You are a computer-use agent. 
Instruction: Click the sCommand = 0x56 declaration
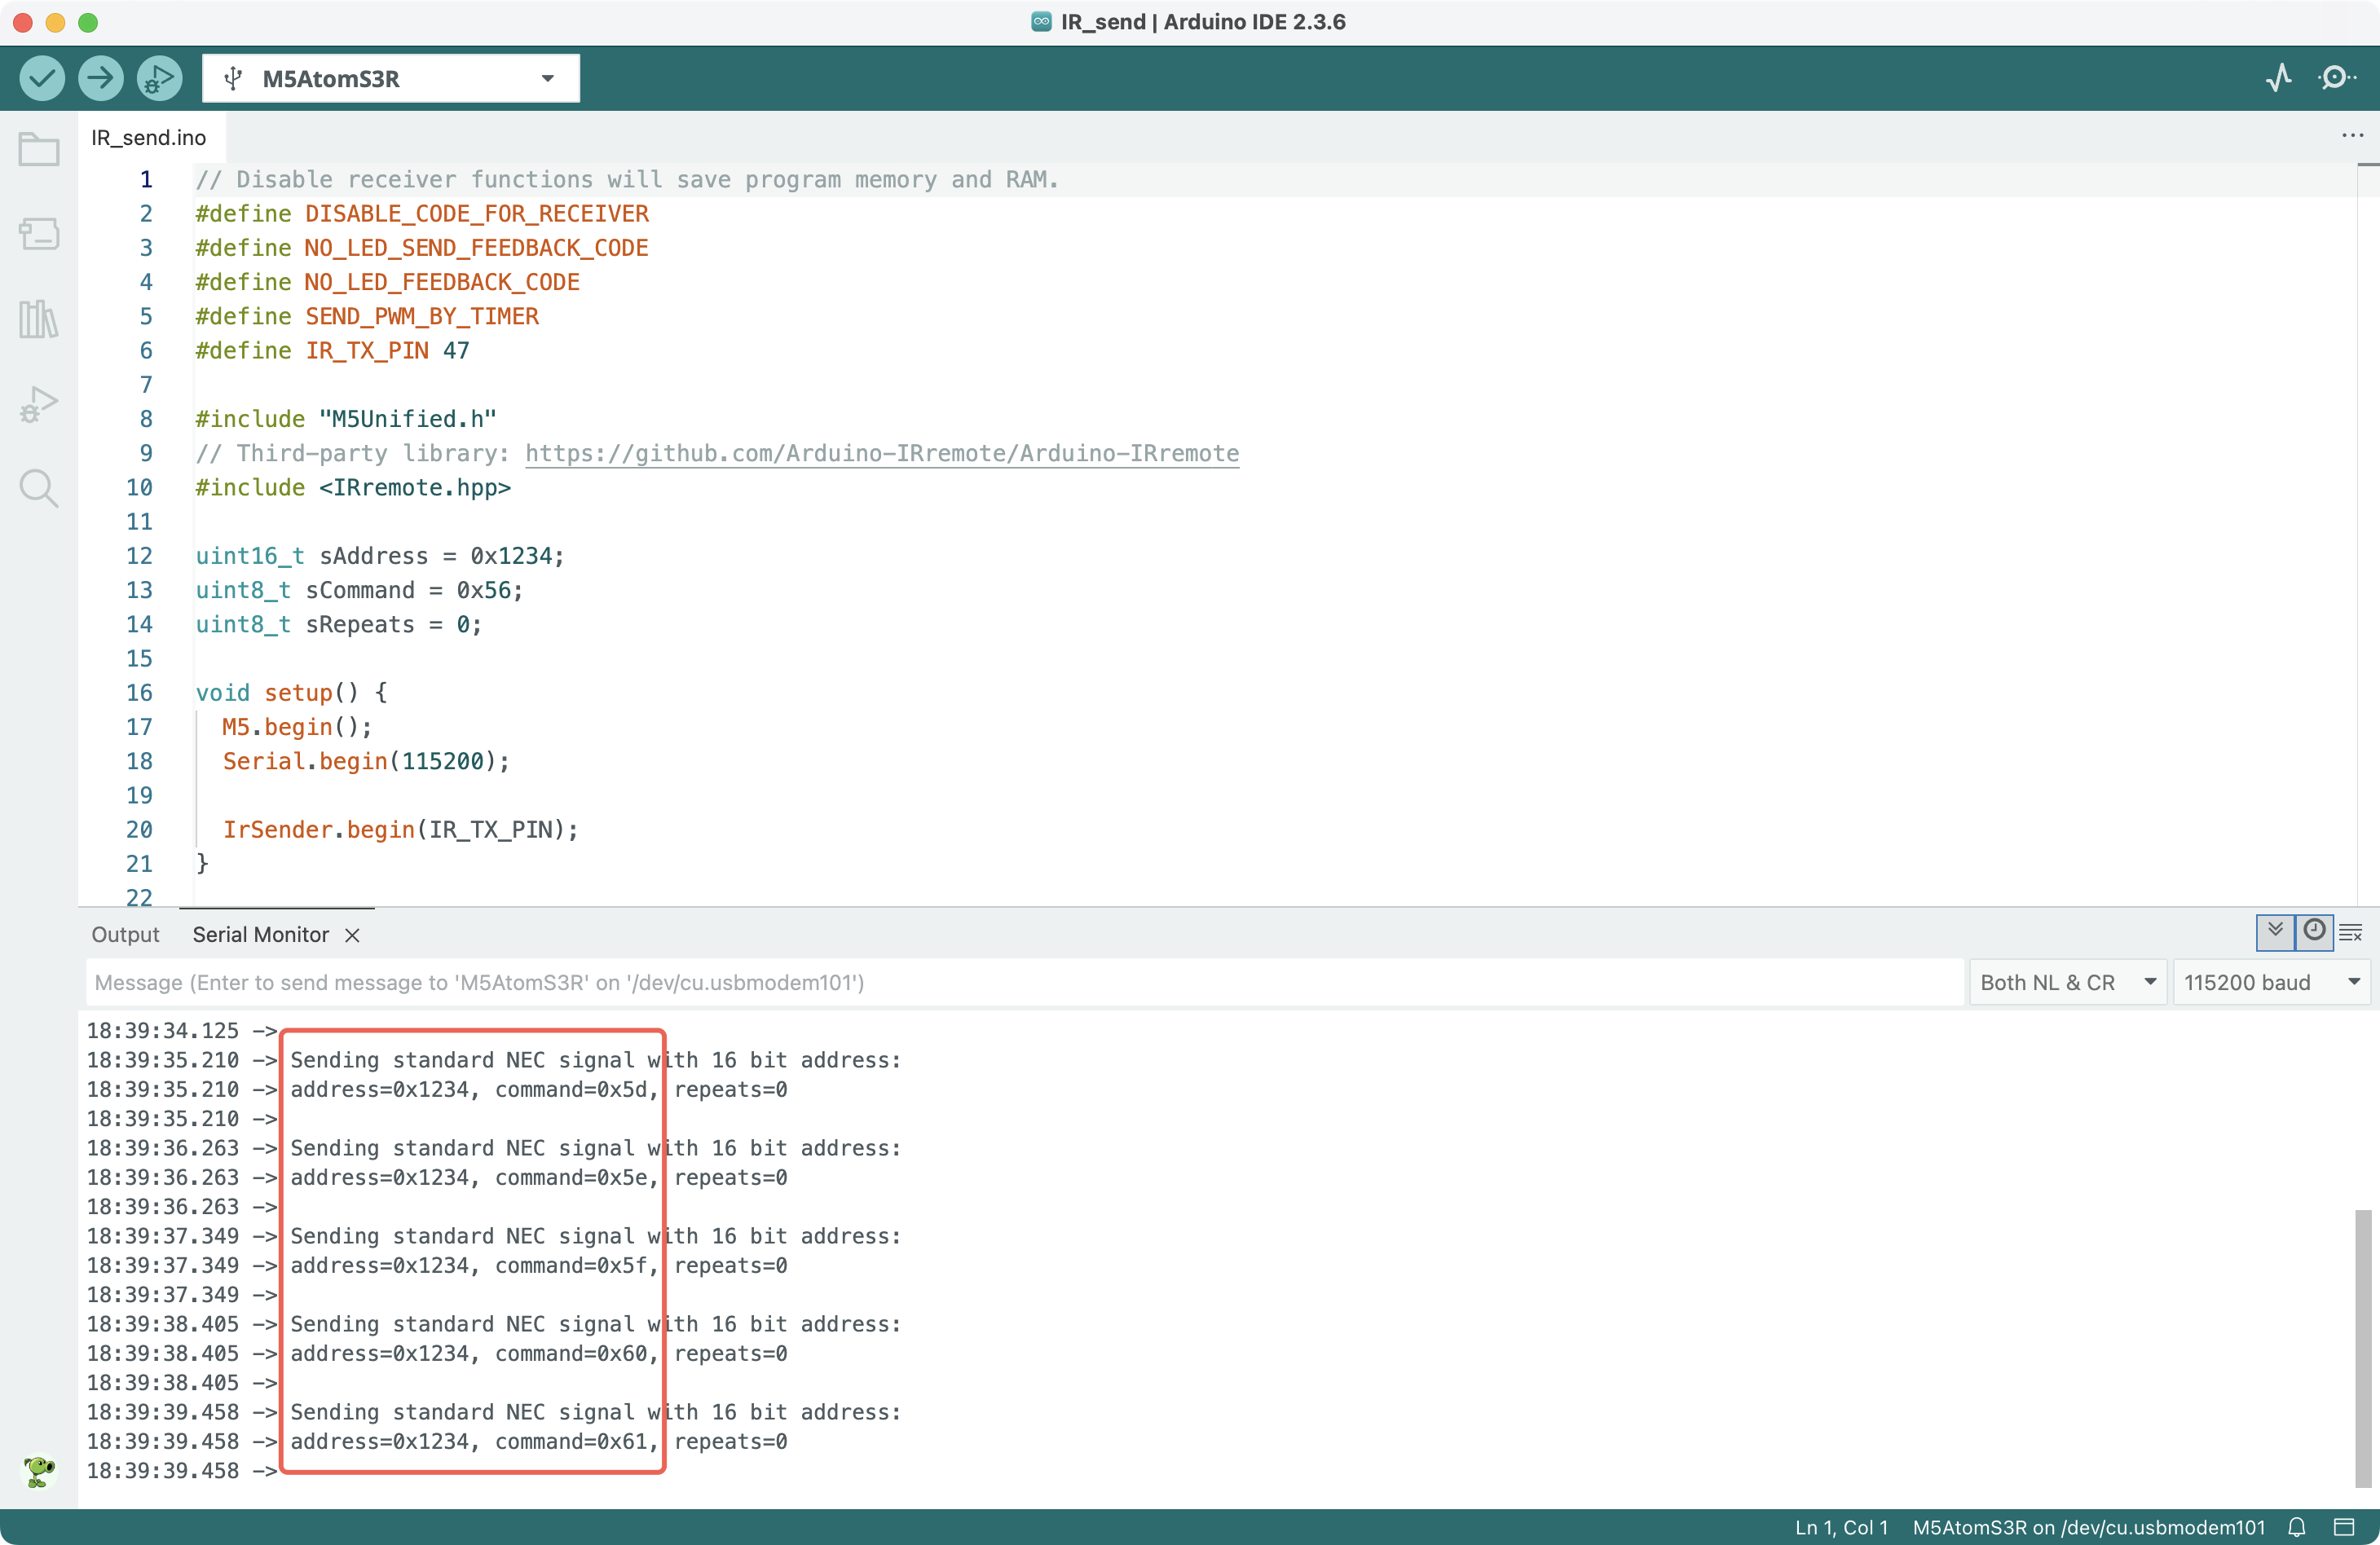(359, 590)
